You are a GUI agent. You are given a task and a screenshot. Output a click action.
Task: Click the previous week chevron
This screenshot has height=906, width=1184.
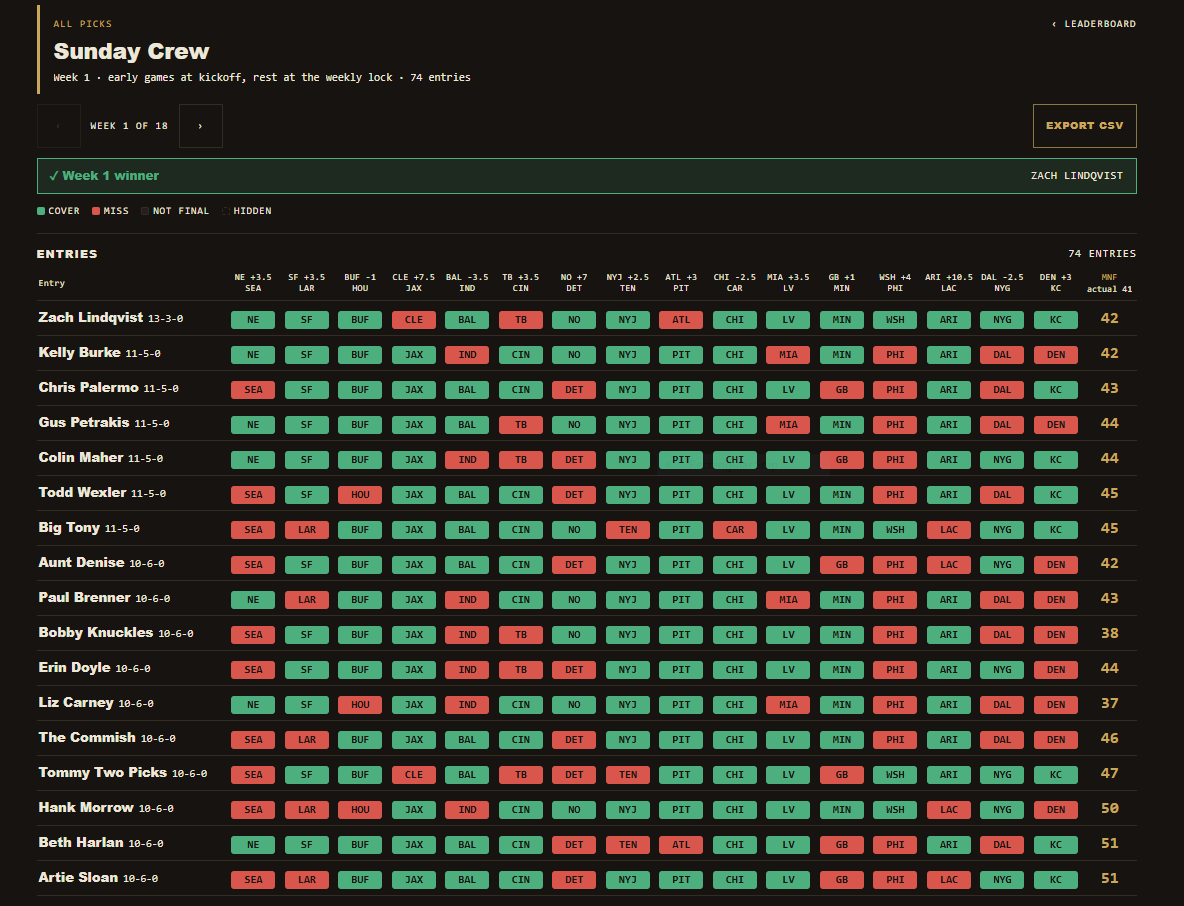(58, 125)
